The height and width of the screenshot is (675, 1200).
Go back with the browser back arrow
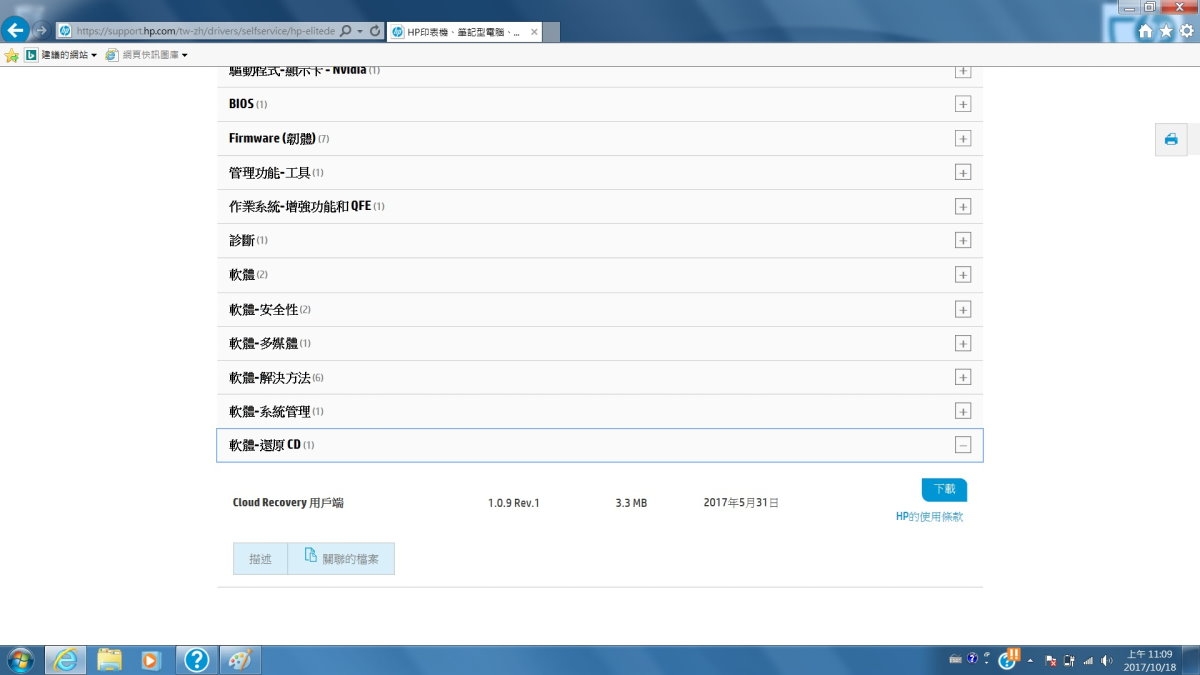pyautogui.click(x=16, y=30)
